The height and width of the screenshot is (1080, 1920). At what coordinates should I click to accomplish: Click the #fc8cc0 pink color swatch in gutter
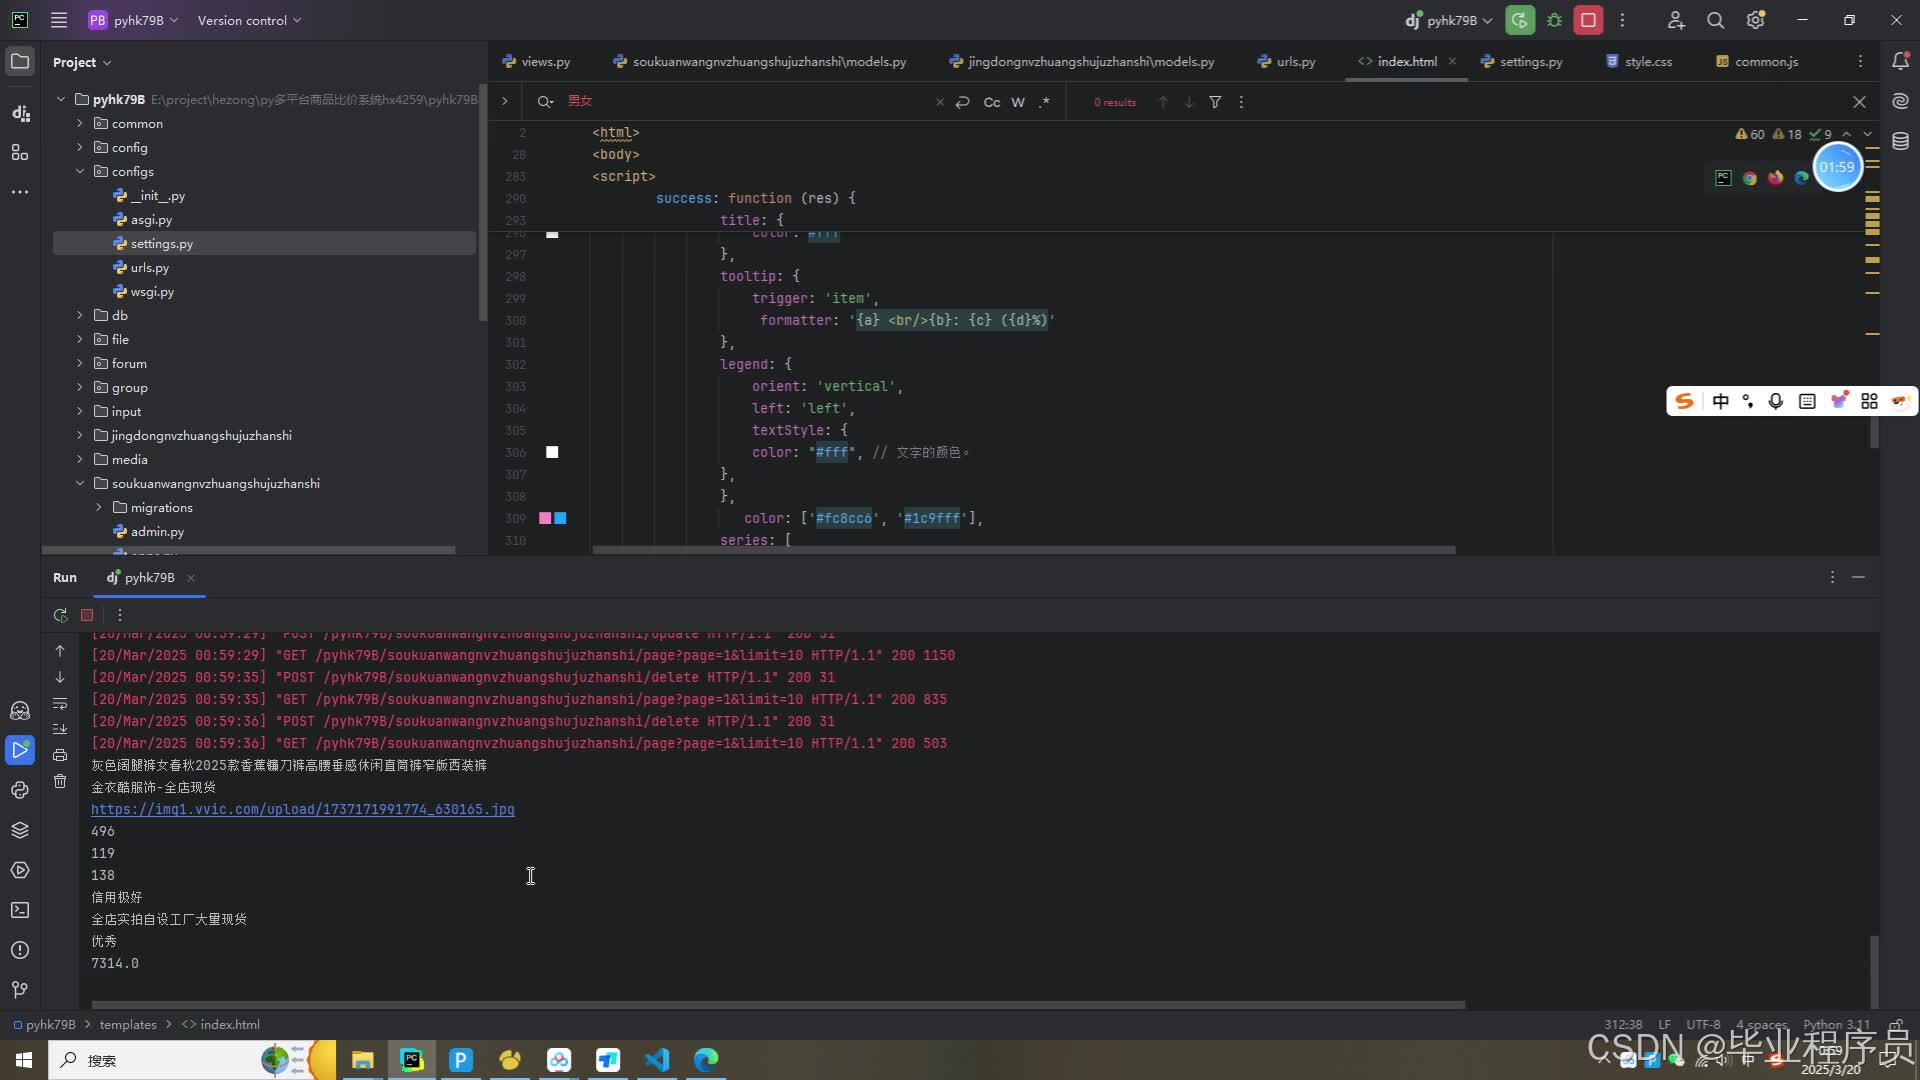(545, 518)
